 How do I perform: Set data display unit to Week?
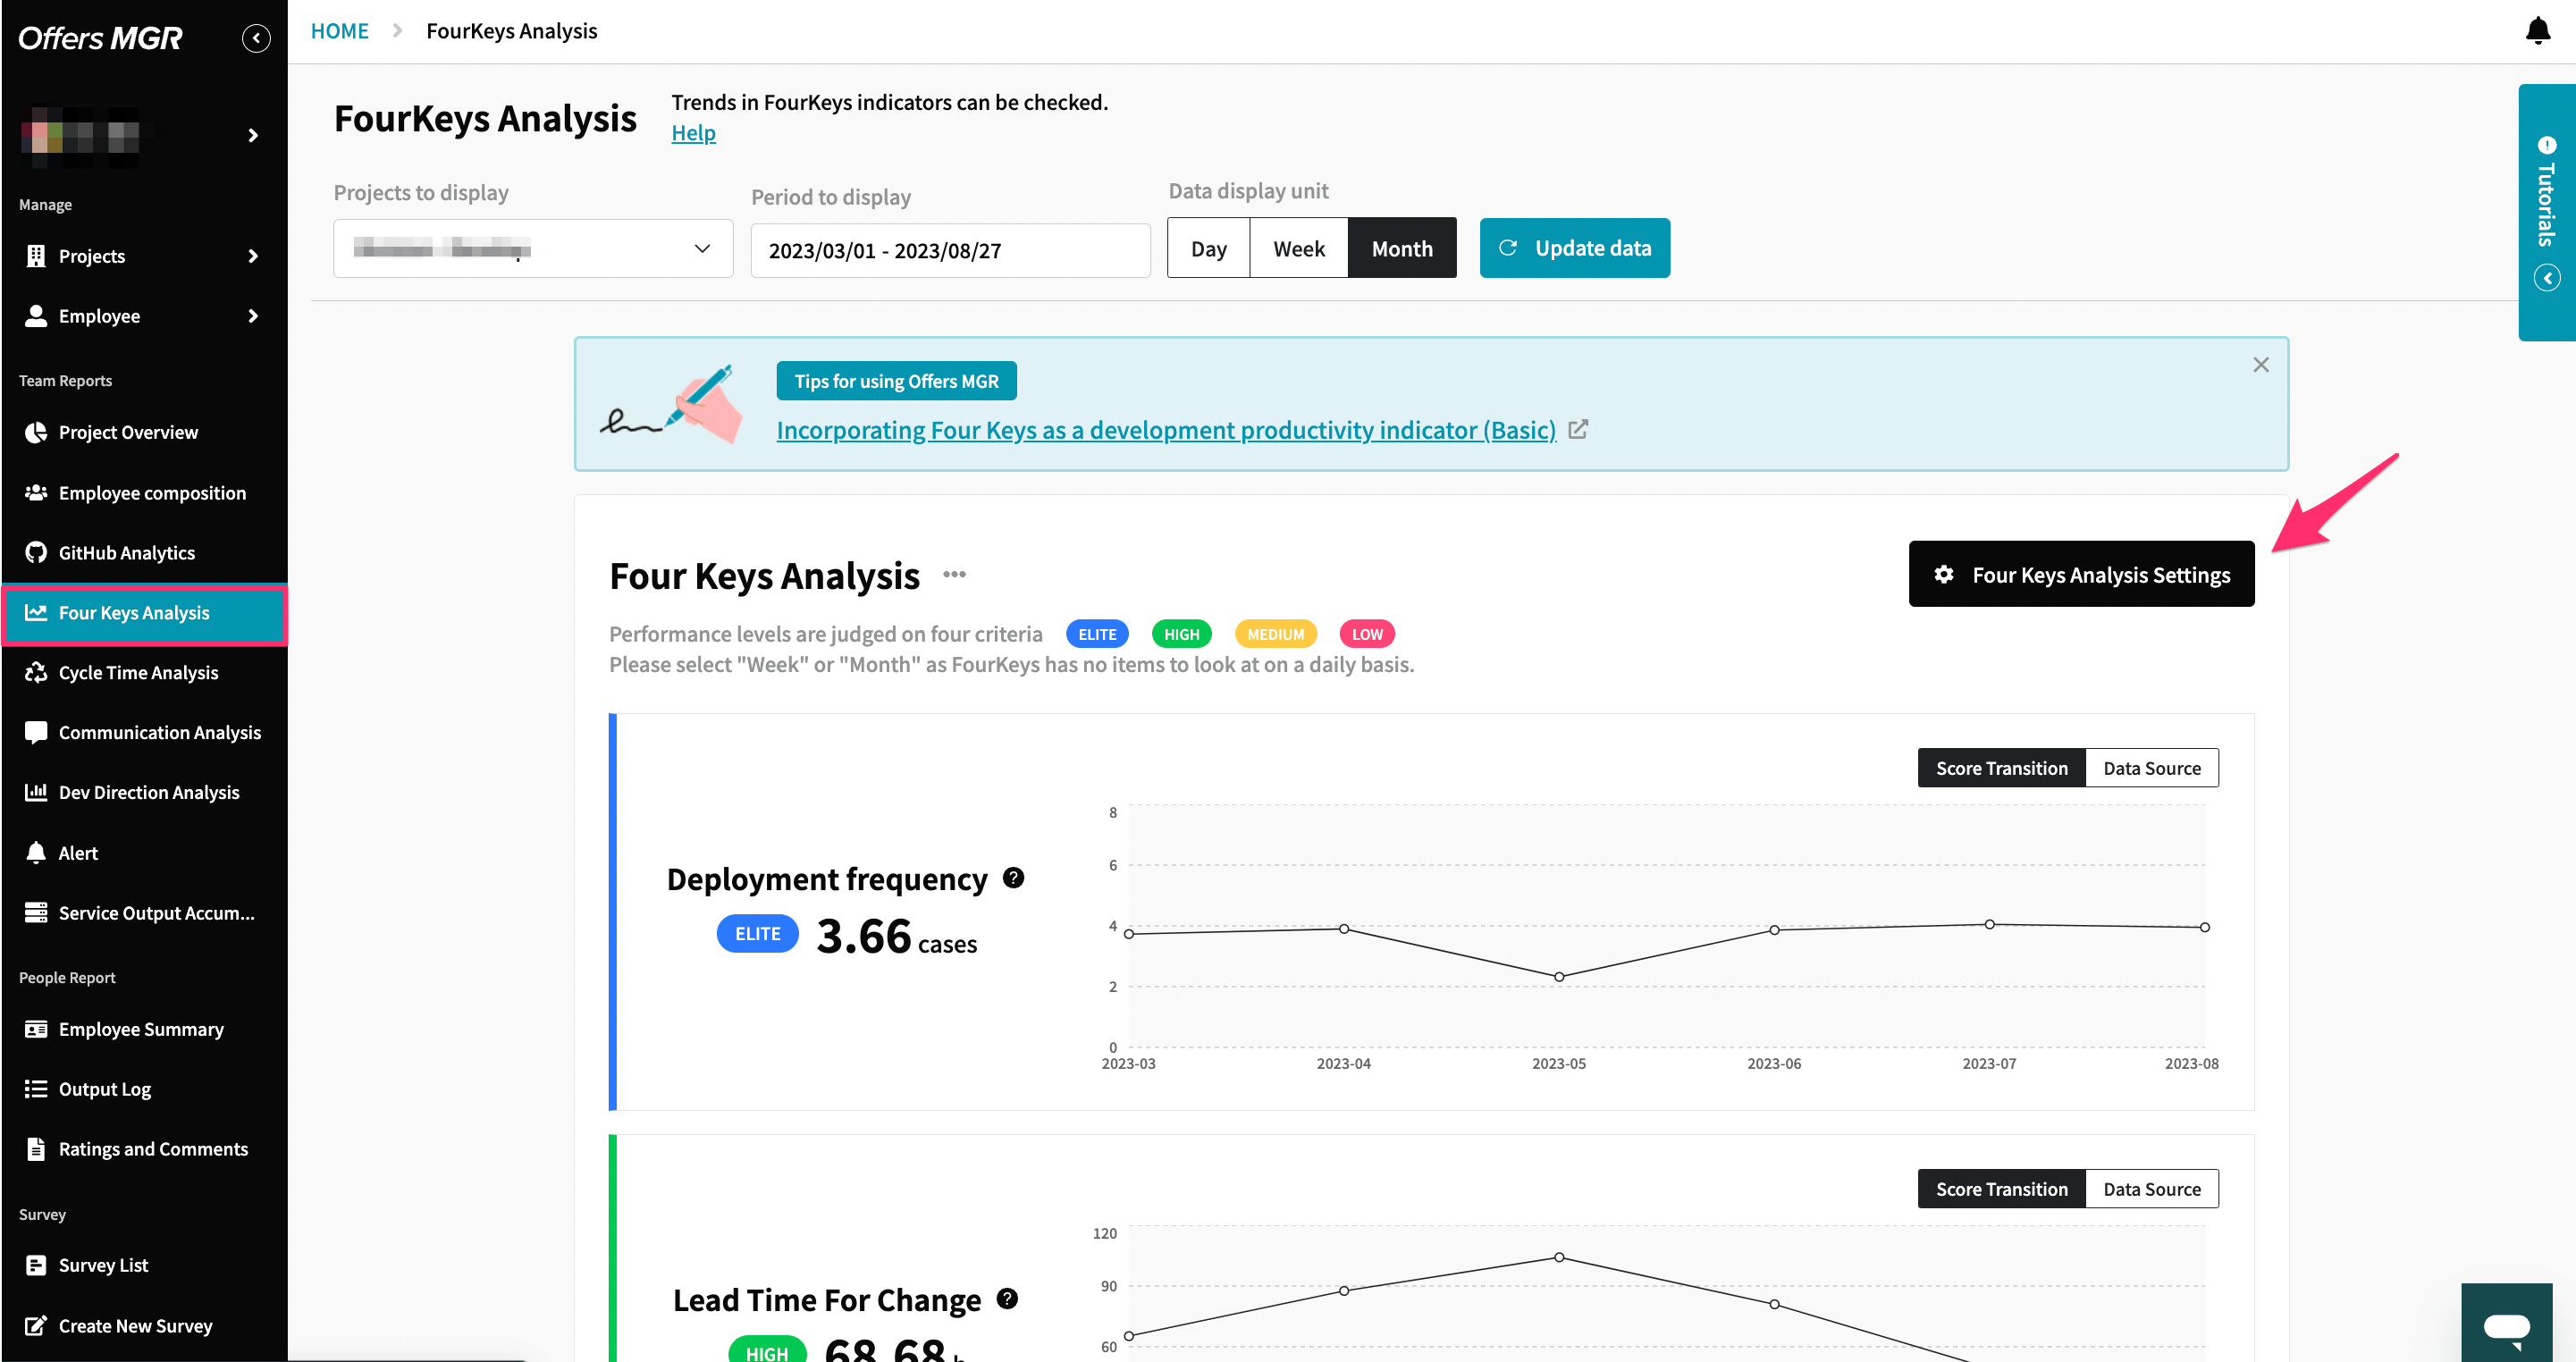click(1298, 248)
